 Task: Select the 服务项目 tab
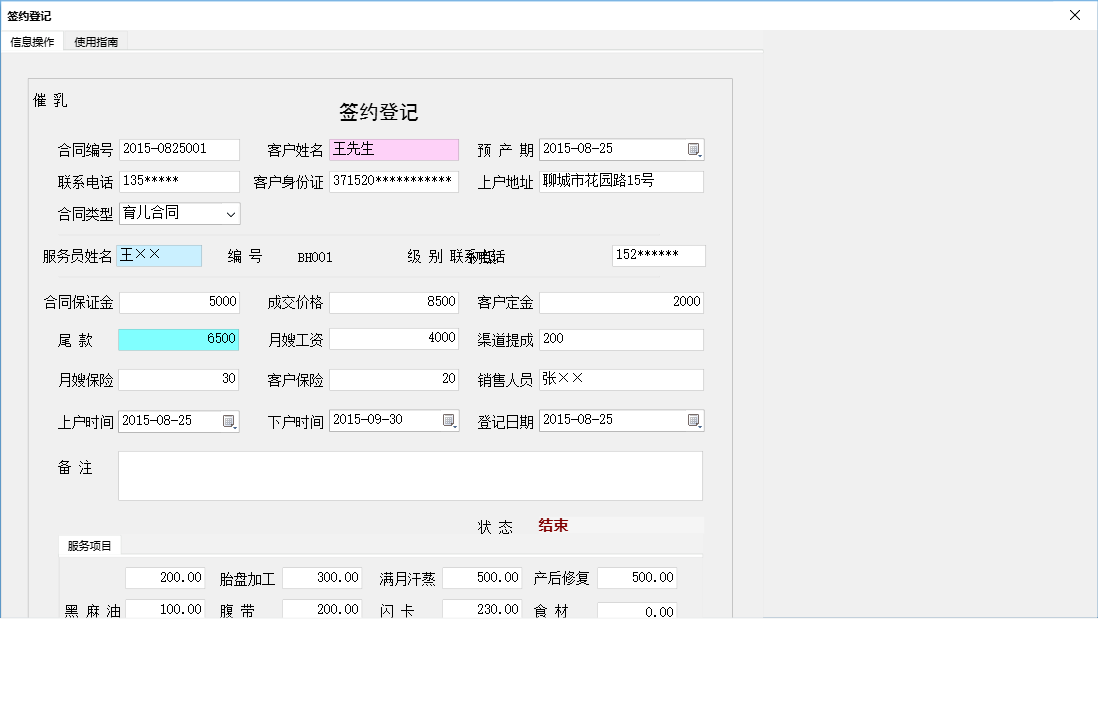[88, 546]
